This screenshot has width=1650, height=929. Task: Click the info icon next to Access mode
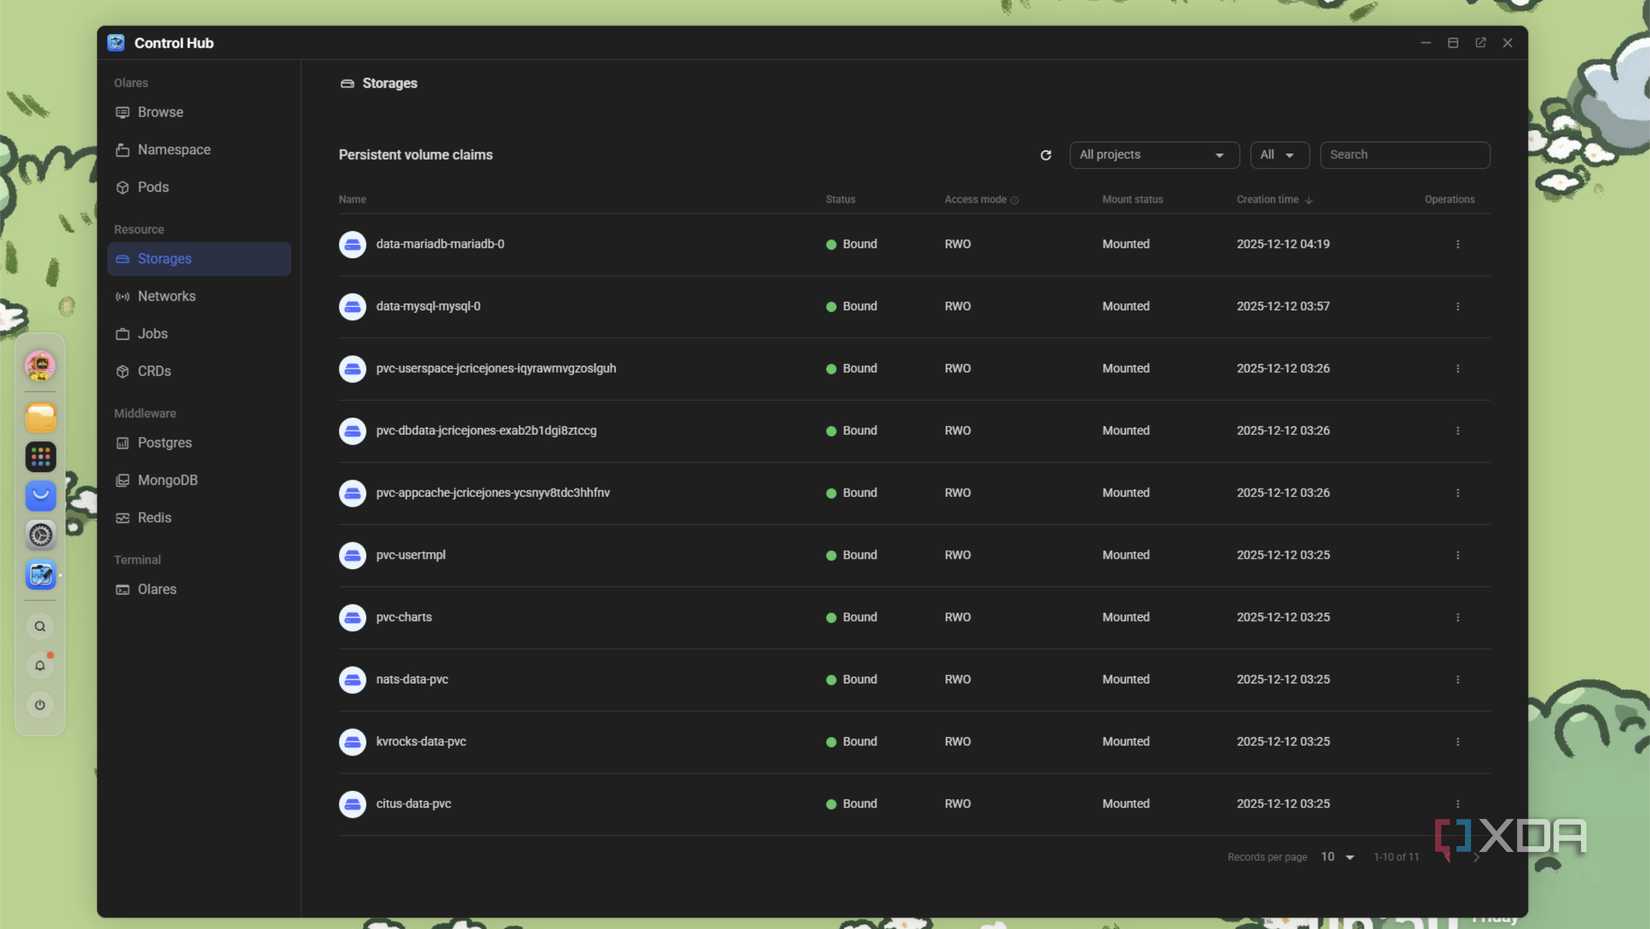[1014, 200]
